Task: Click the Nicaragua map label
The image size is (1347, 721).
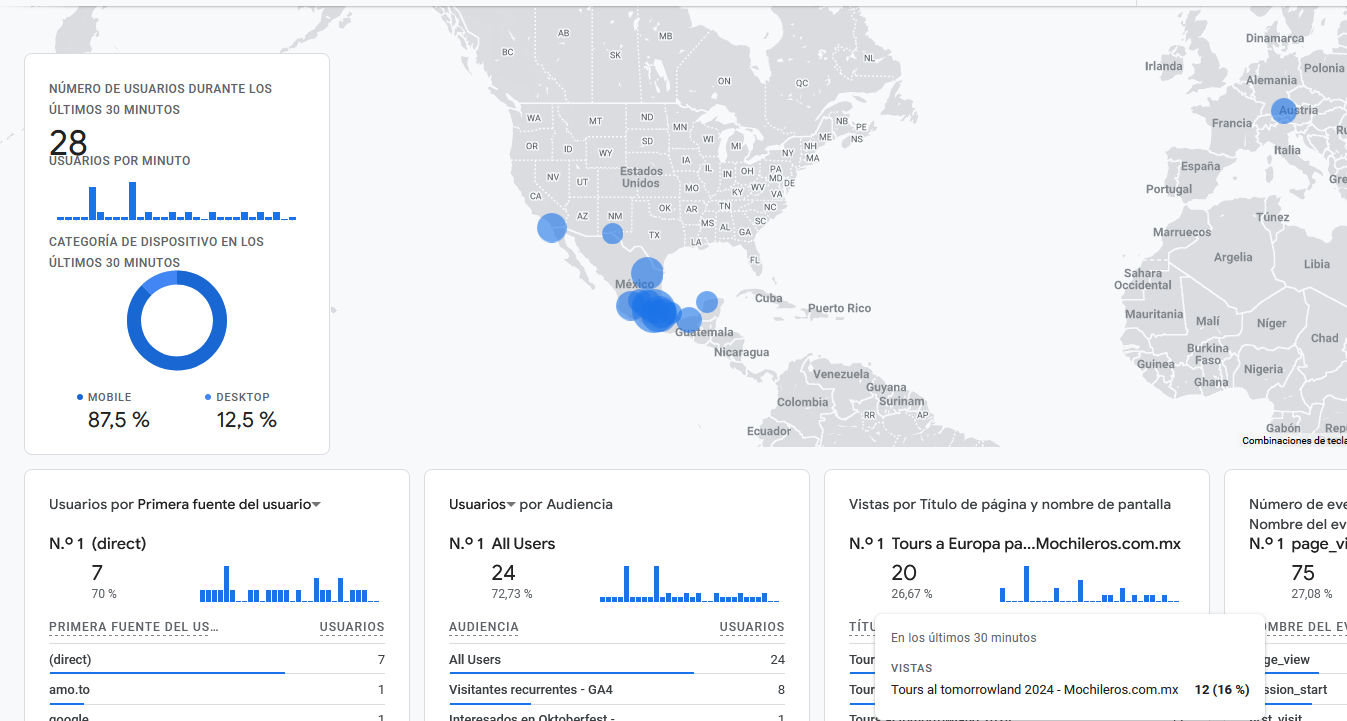Action: click(x=741, y=352)
